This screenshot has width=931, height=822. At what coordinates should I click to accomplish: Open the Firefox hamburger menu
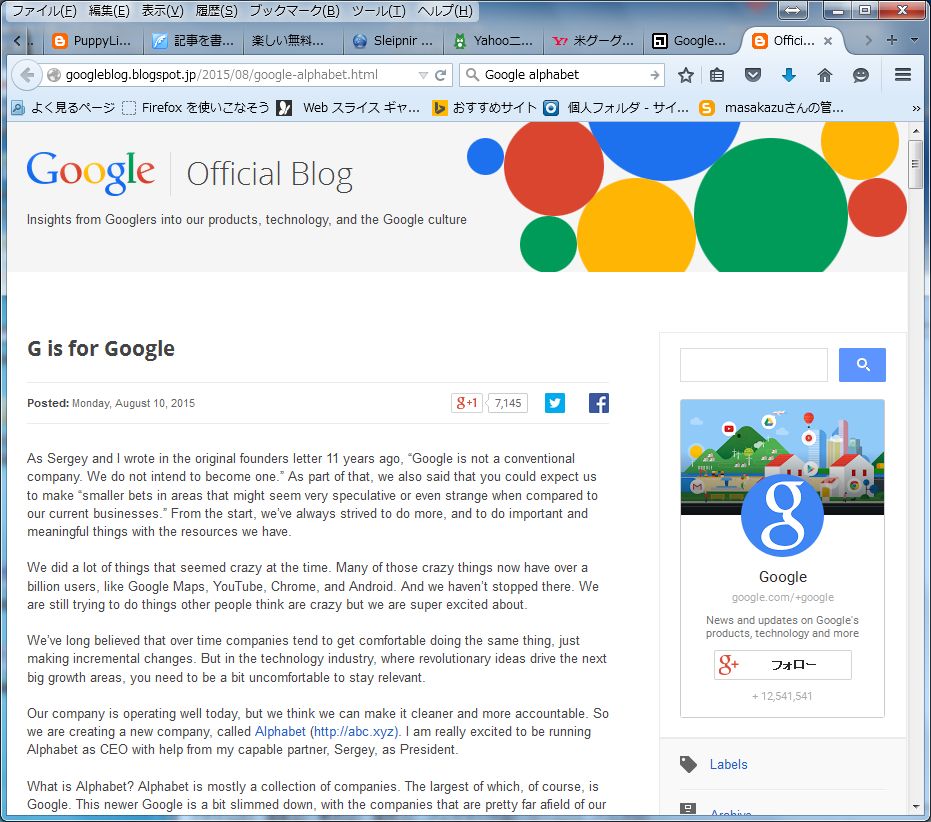pyautogui.click(x=902, y=74)
